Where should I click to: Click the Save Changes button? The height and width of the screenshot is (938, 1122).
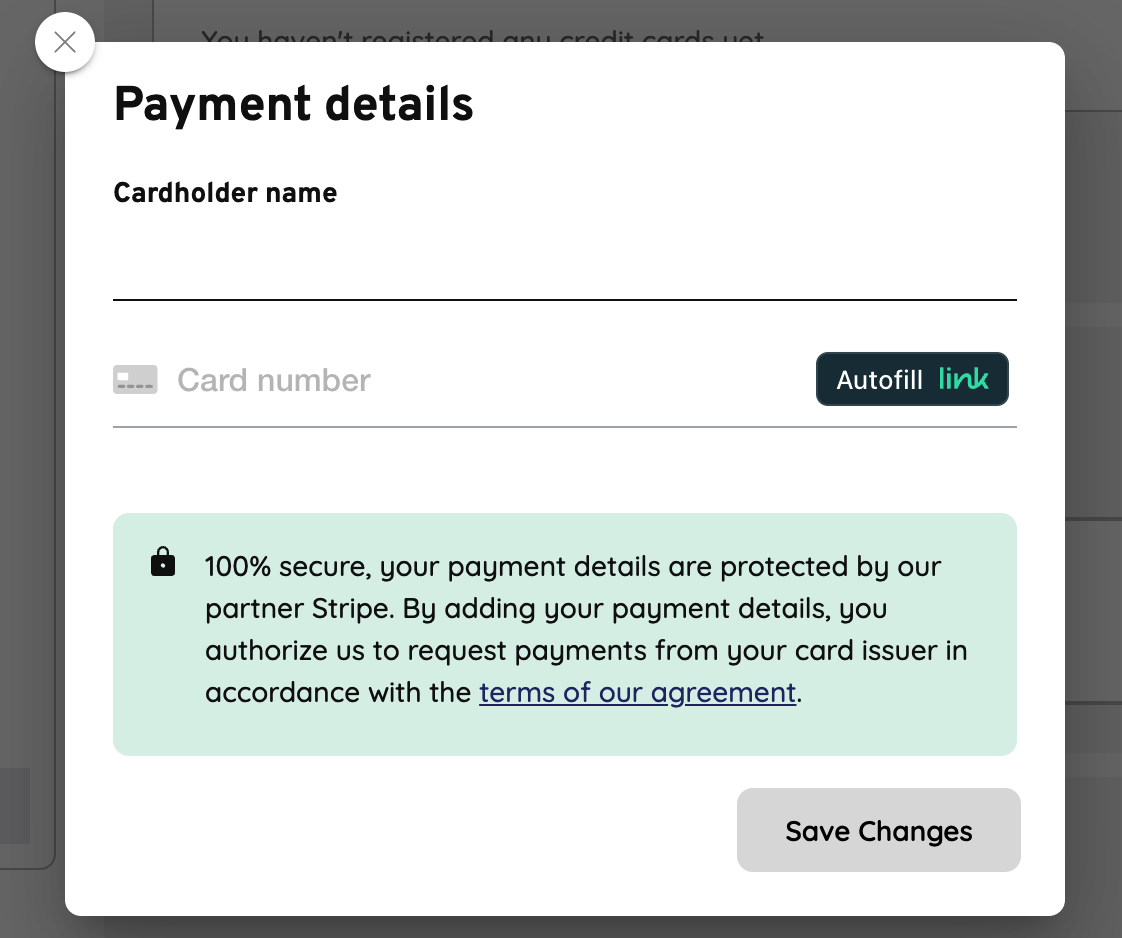tap(878, 830)
